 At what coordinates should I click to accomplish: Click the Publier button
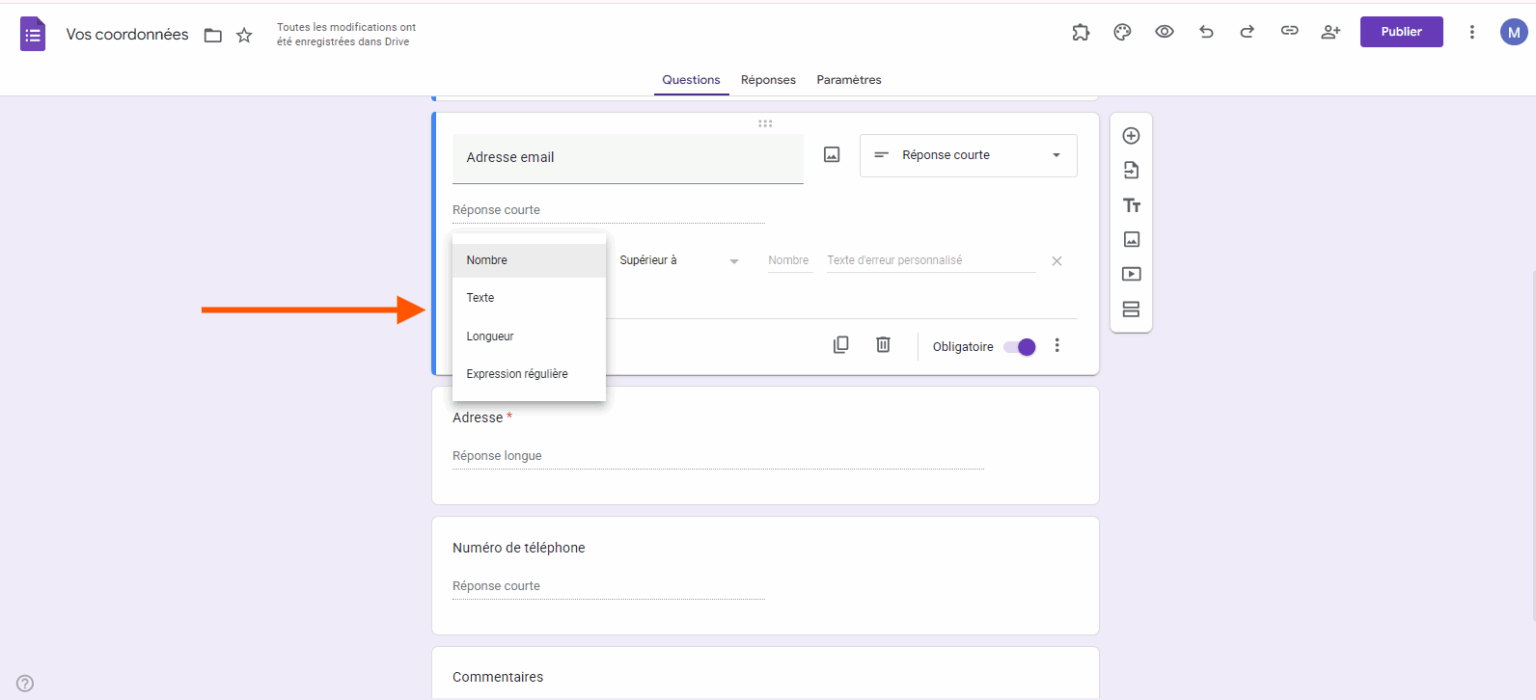[x=1400, y=31]
